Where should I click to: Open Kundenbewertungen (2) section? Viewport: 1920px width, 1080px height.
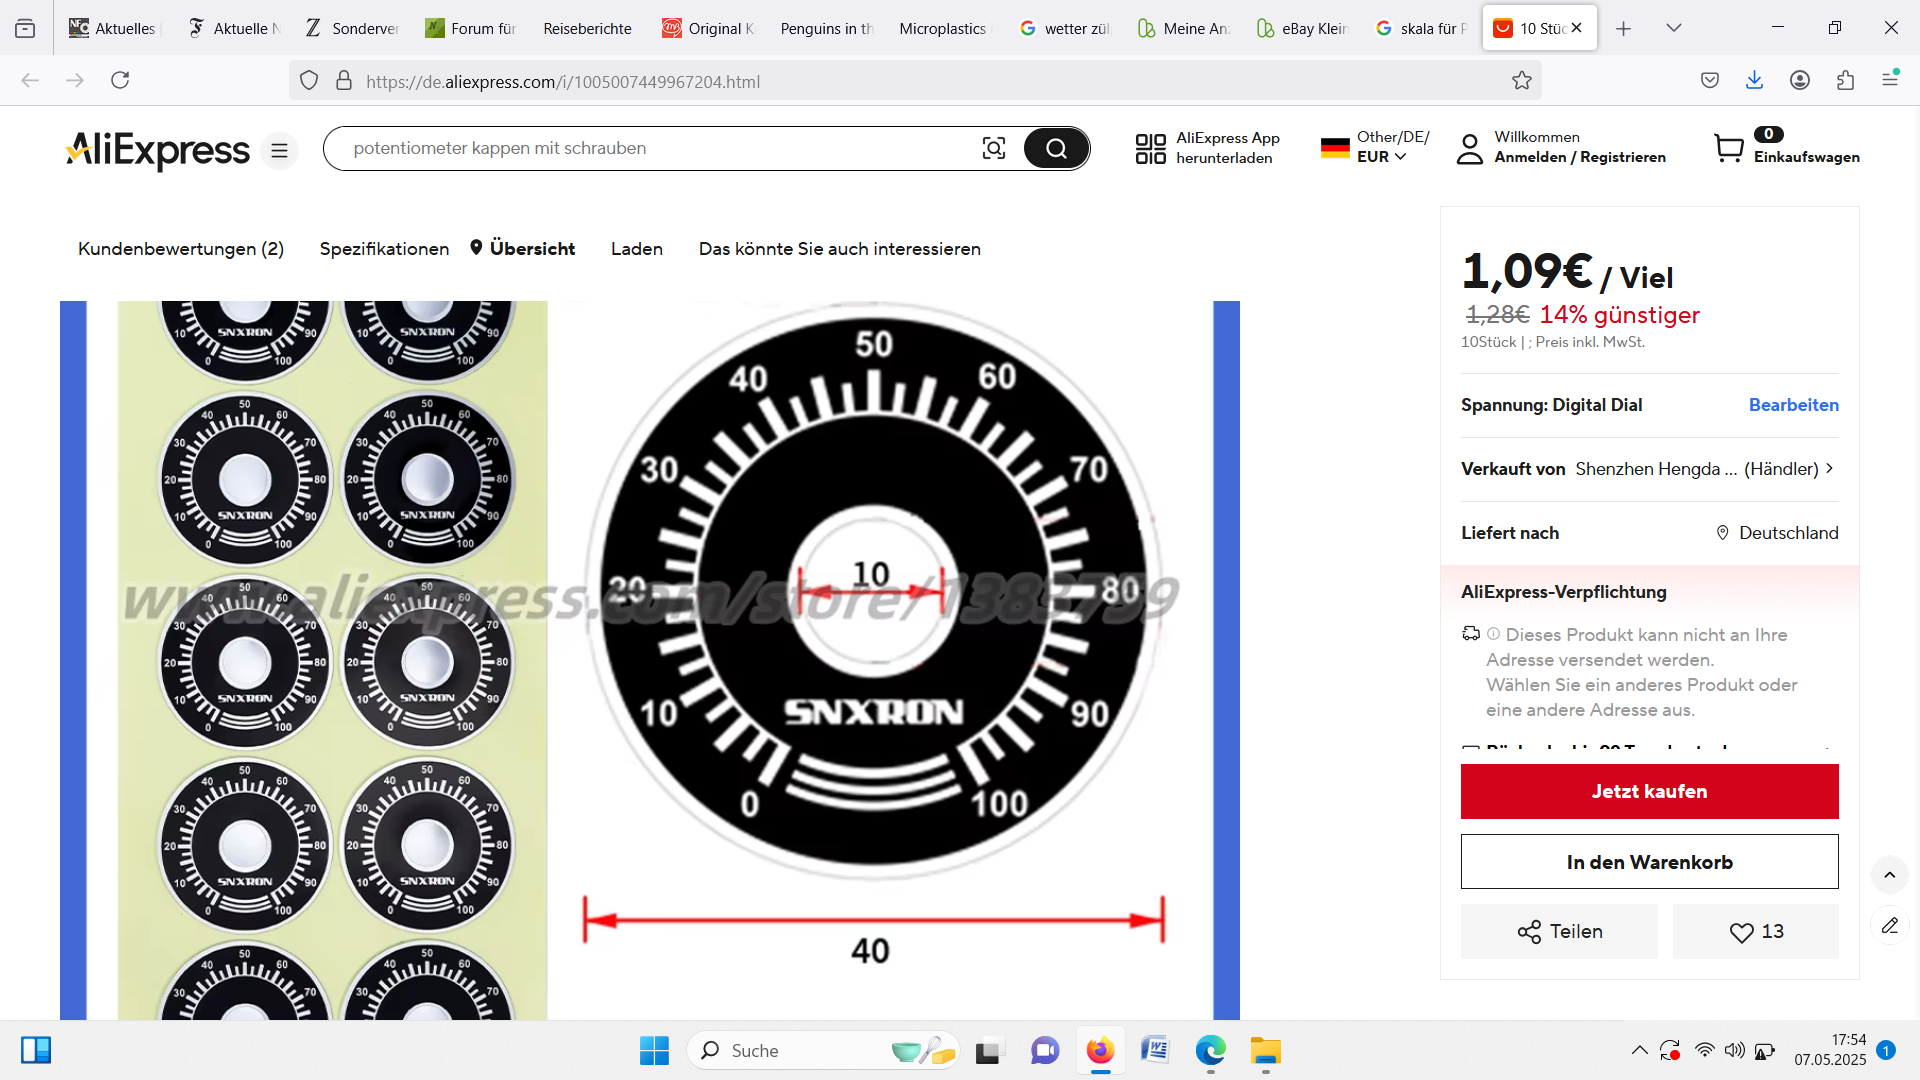[x=181, y=249]
